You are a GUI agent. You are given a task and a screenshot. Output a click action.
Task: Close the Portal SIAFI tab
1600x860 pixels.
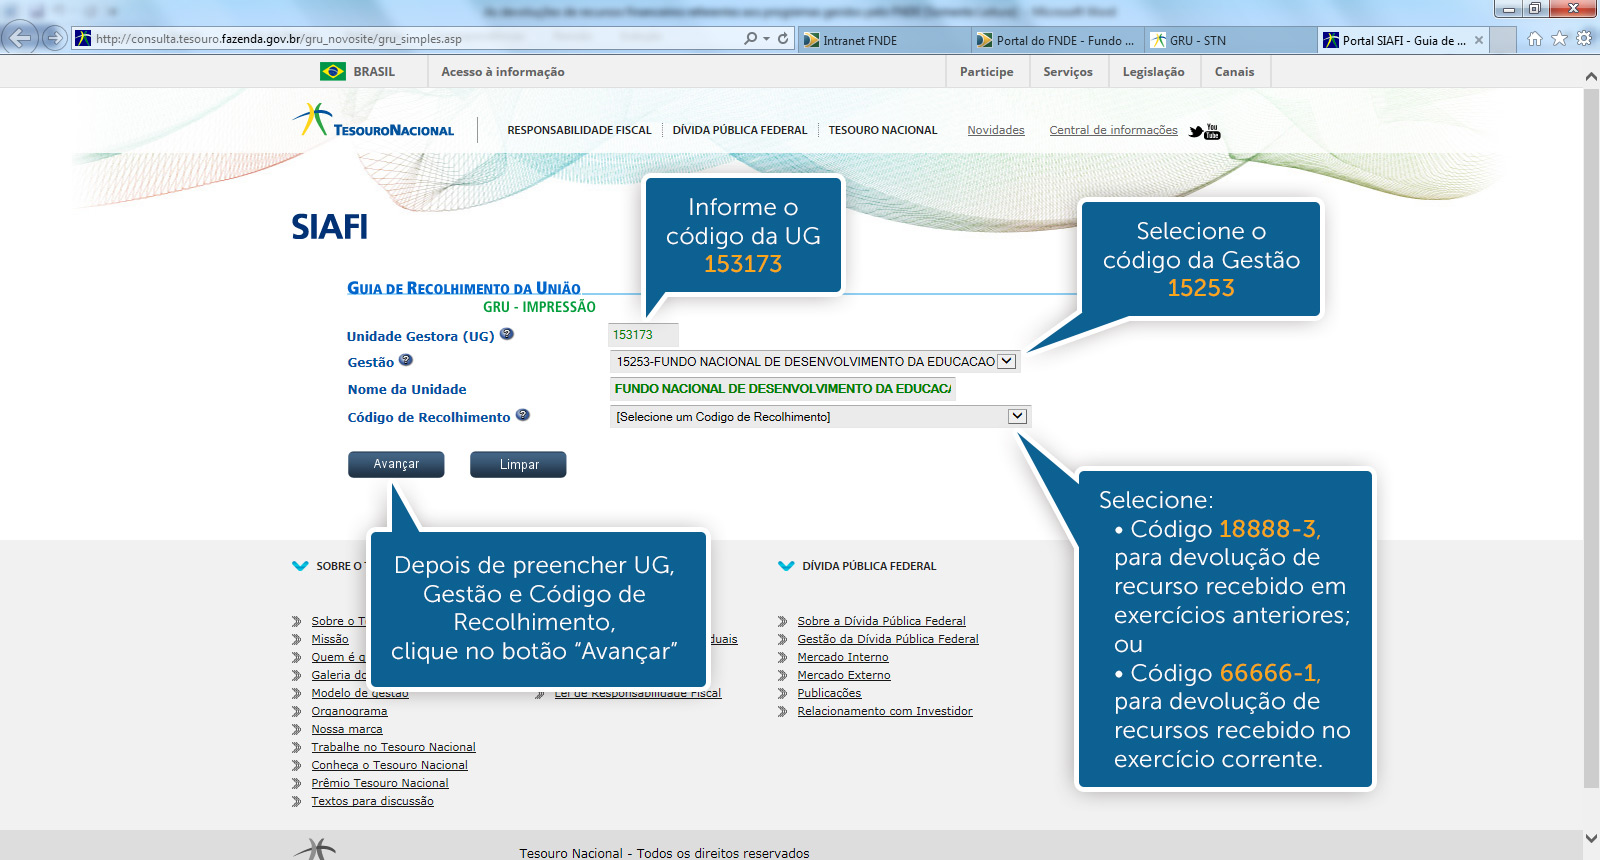(1479, 40)
